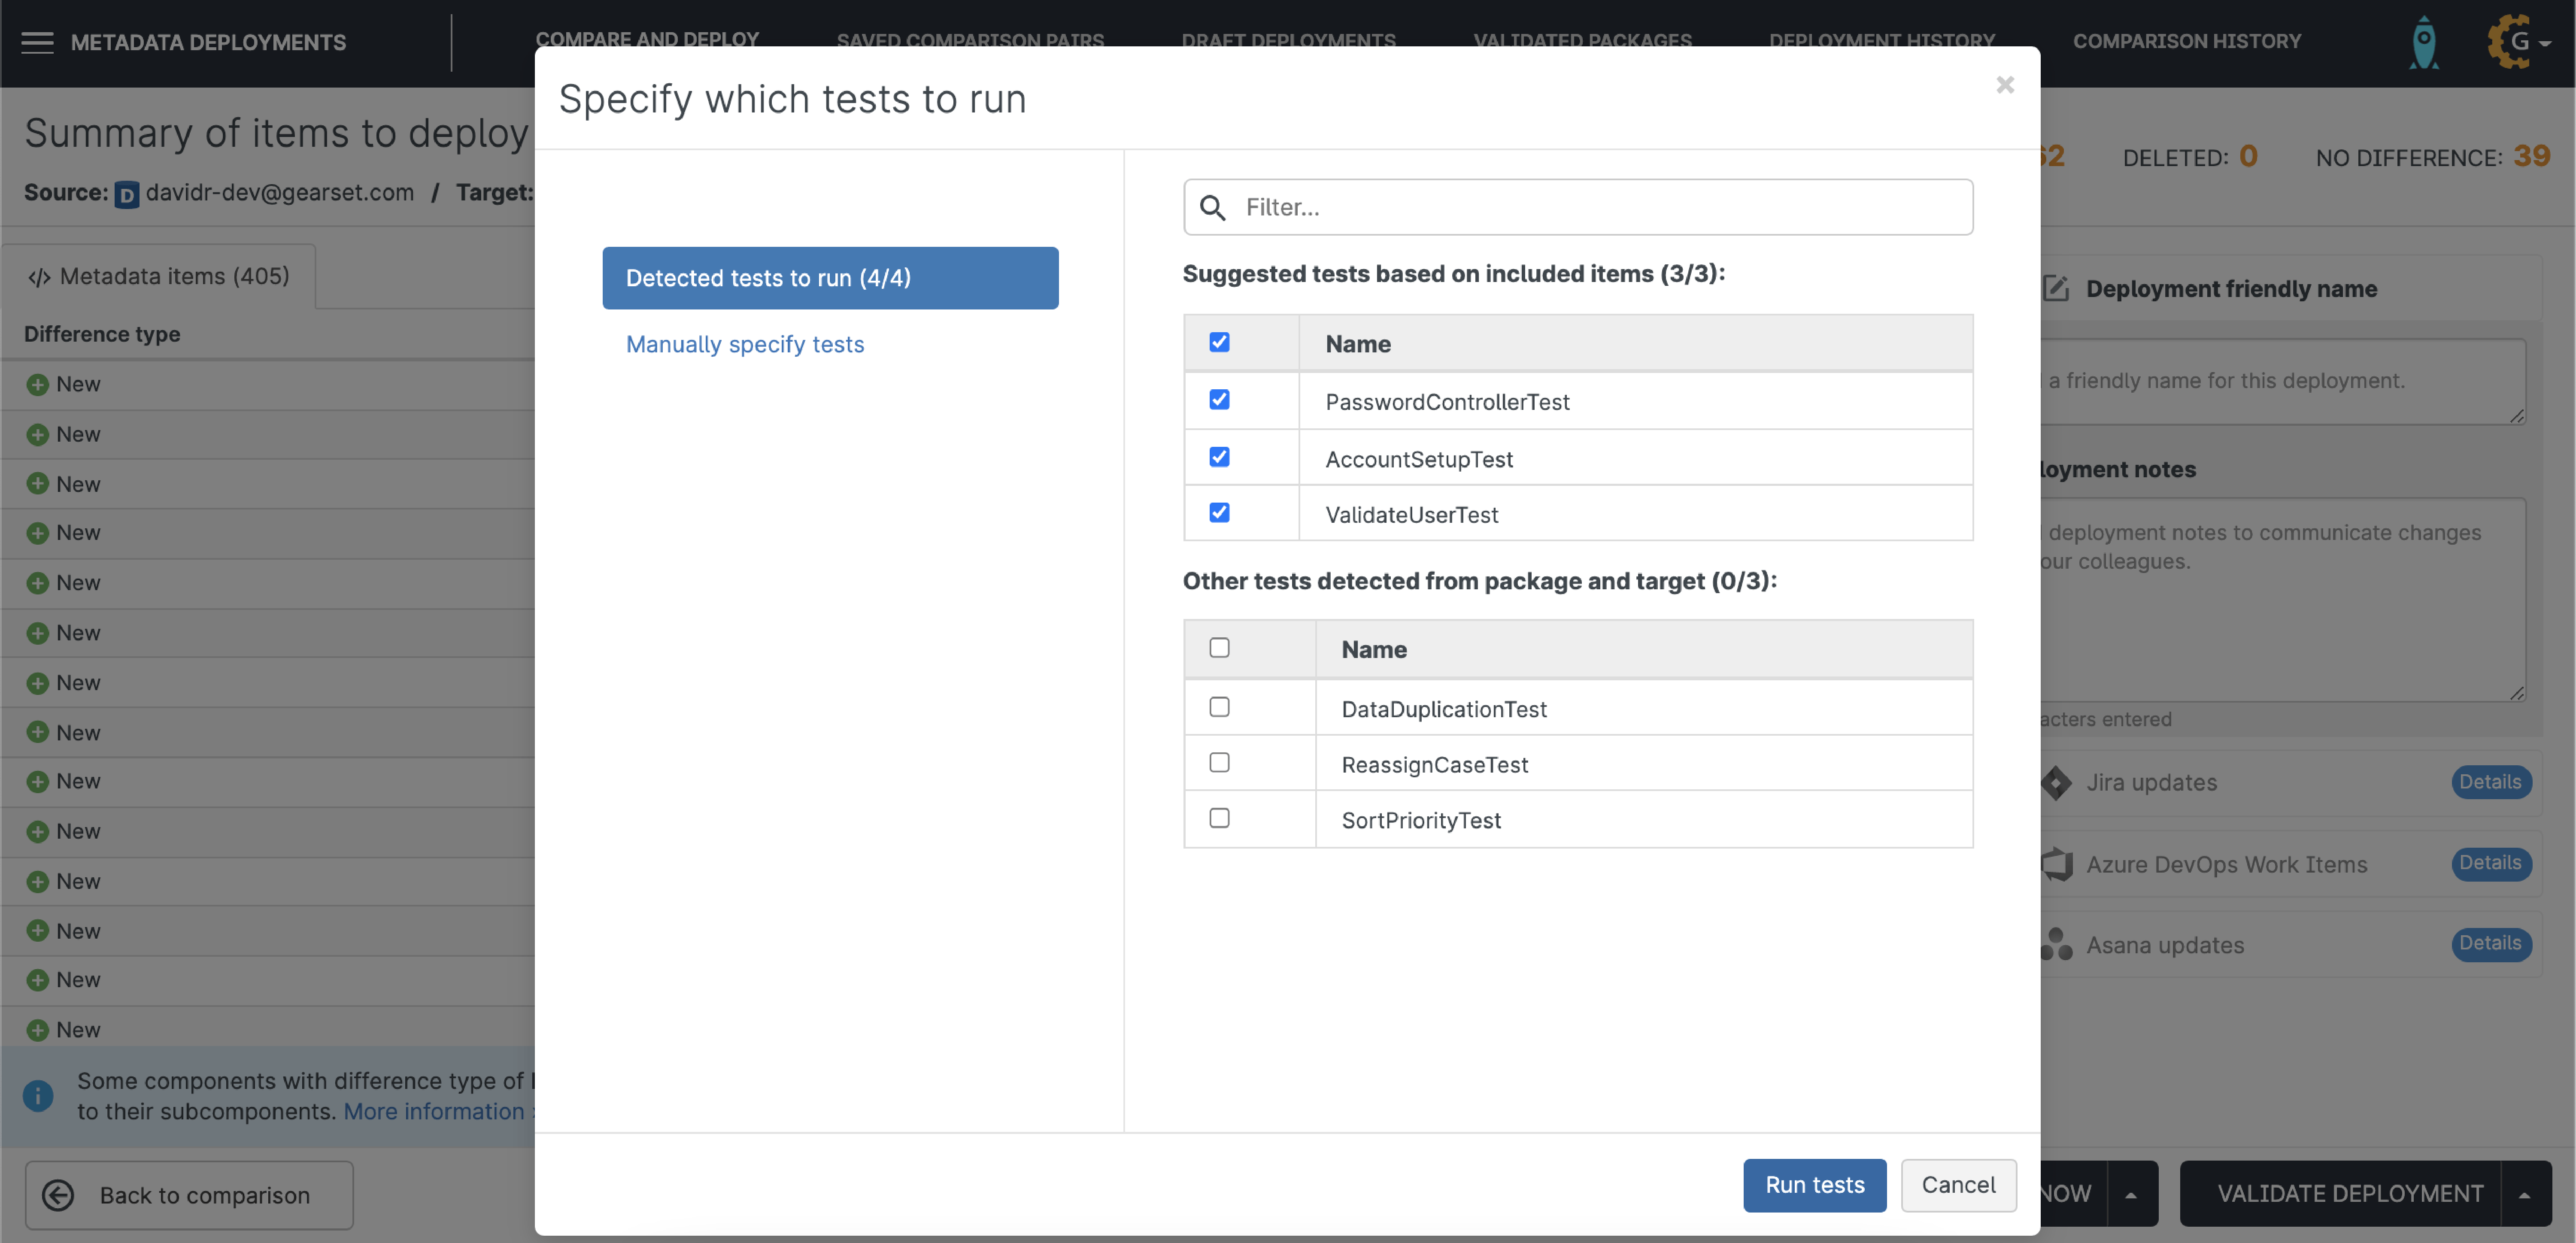Image resolution: width=2576 pixels, height=1243 pixels.
Task: Click the blue info icon at bottom left
Action: coord(38,1096)
